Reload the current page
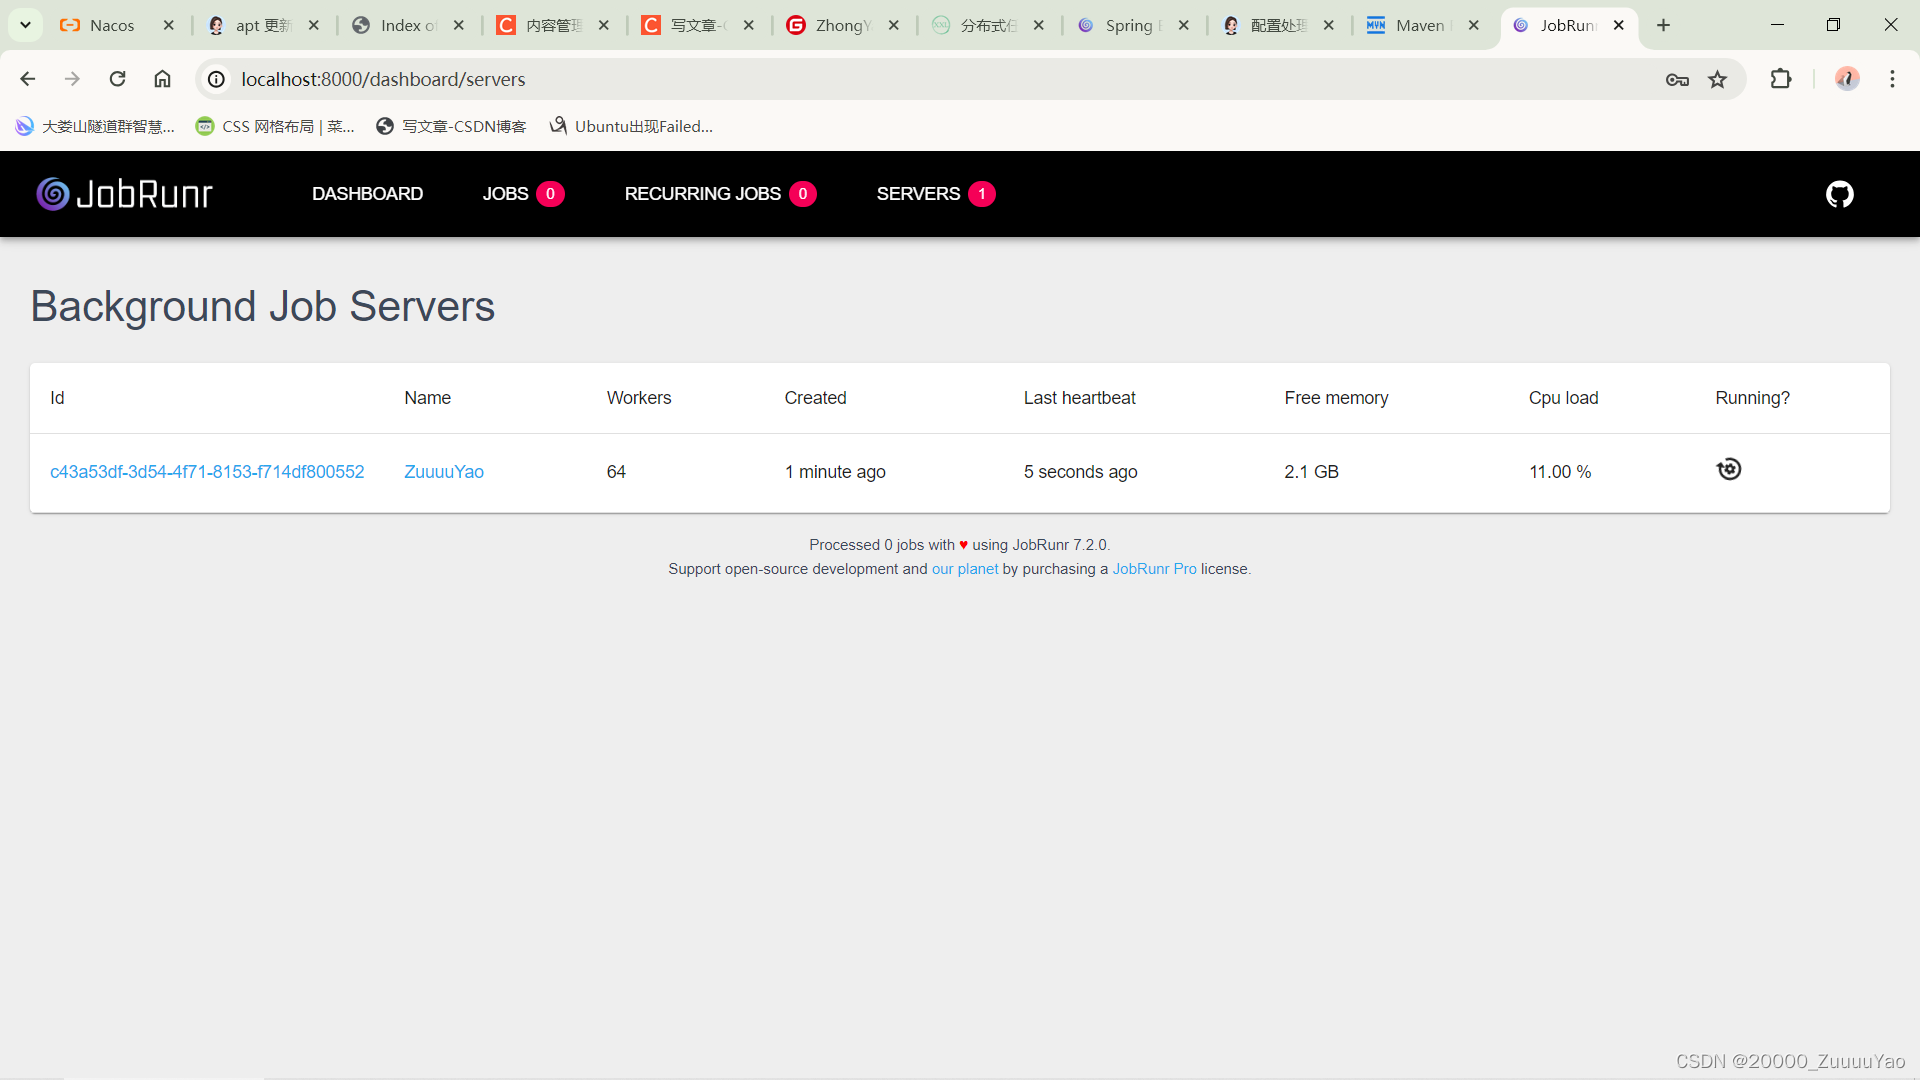Image resolution: width=1920 pixels, height=1080 pixels. coord(117,79)
